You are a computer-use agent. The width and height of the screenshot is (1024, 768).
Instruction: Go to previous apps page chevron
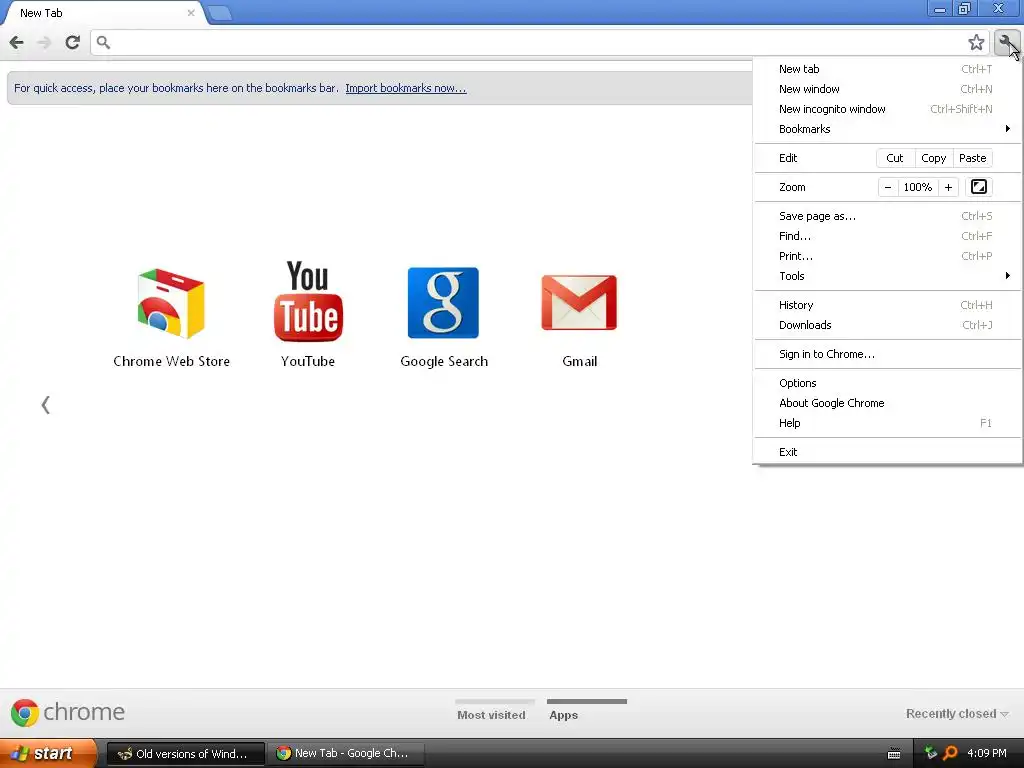[x=45, y=405]
